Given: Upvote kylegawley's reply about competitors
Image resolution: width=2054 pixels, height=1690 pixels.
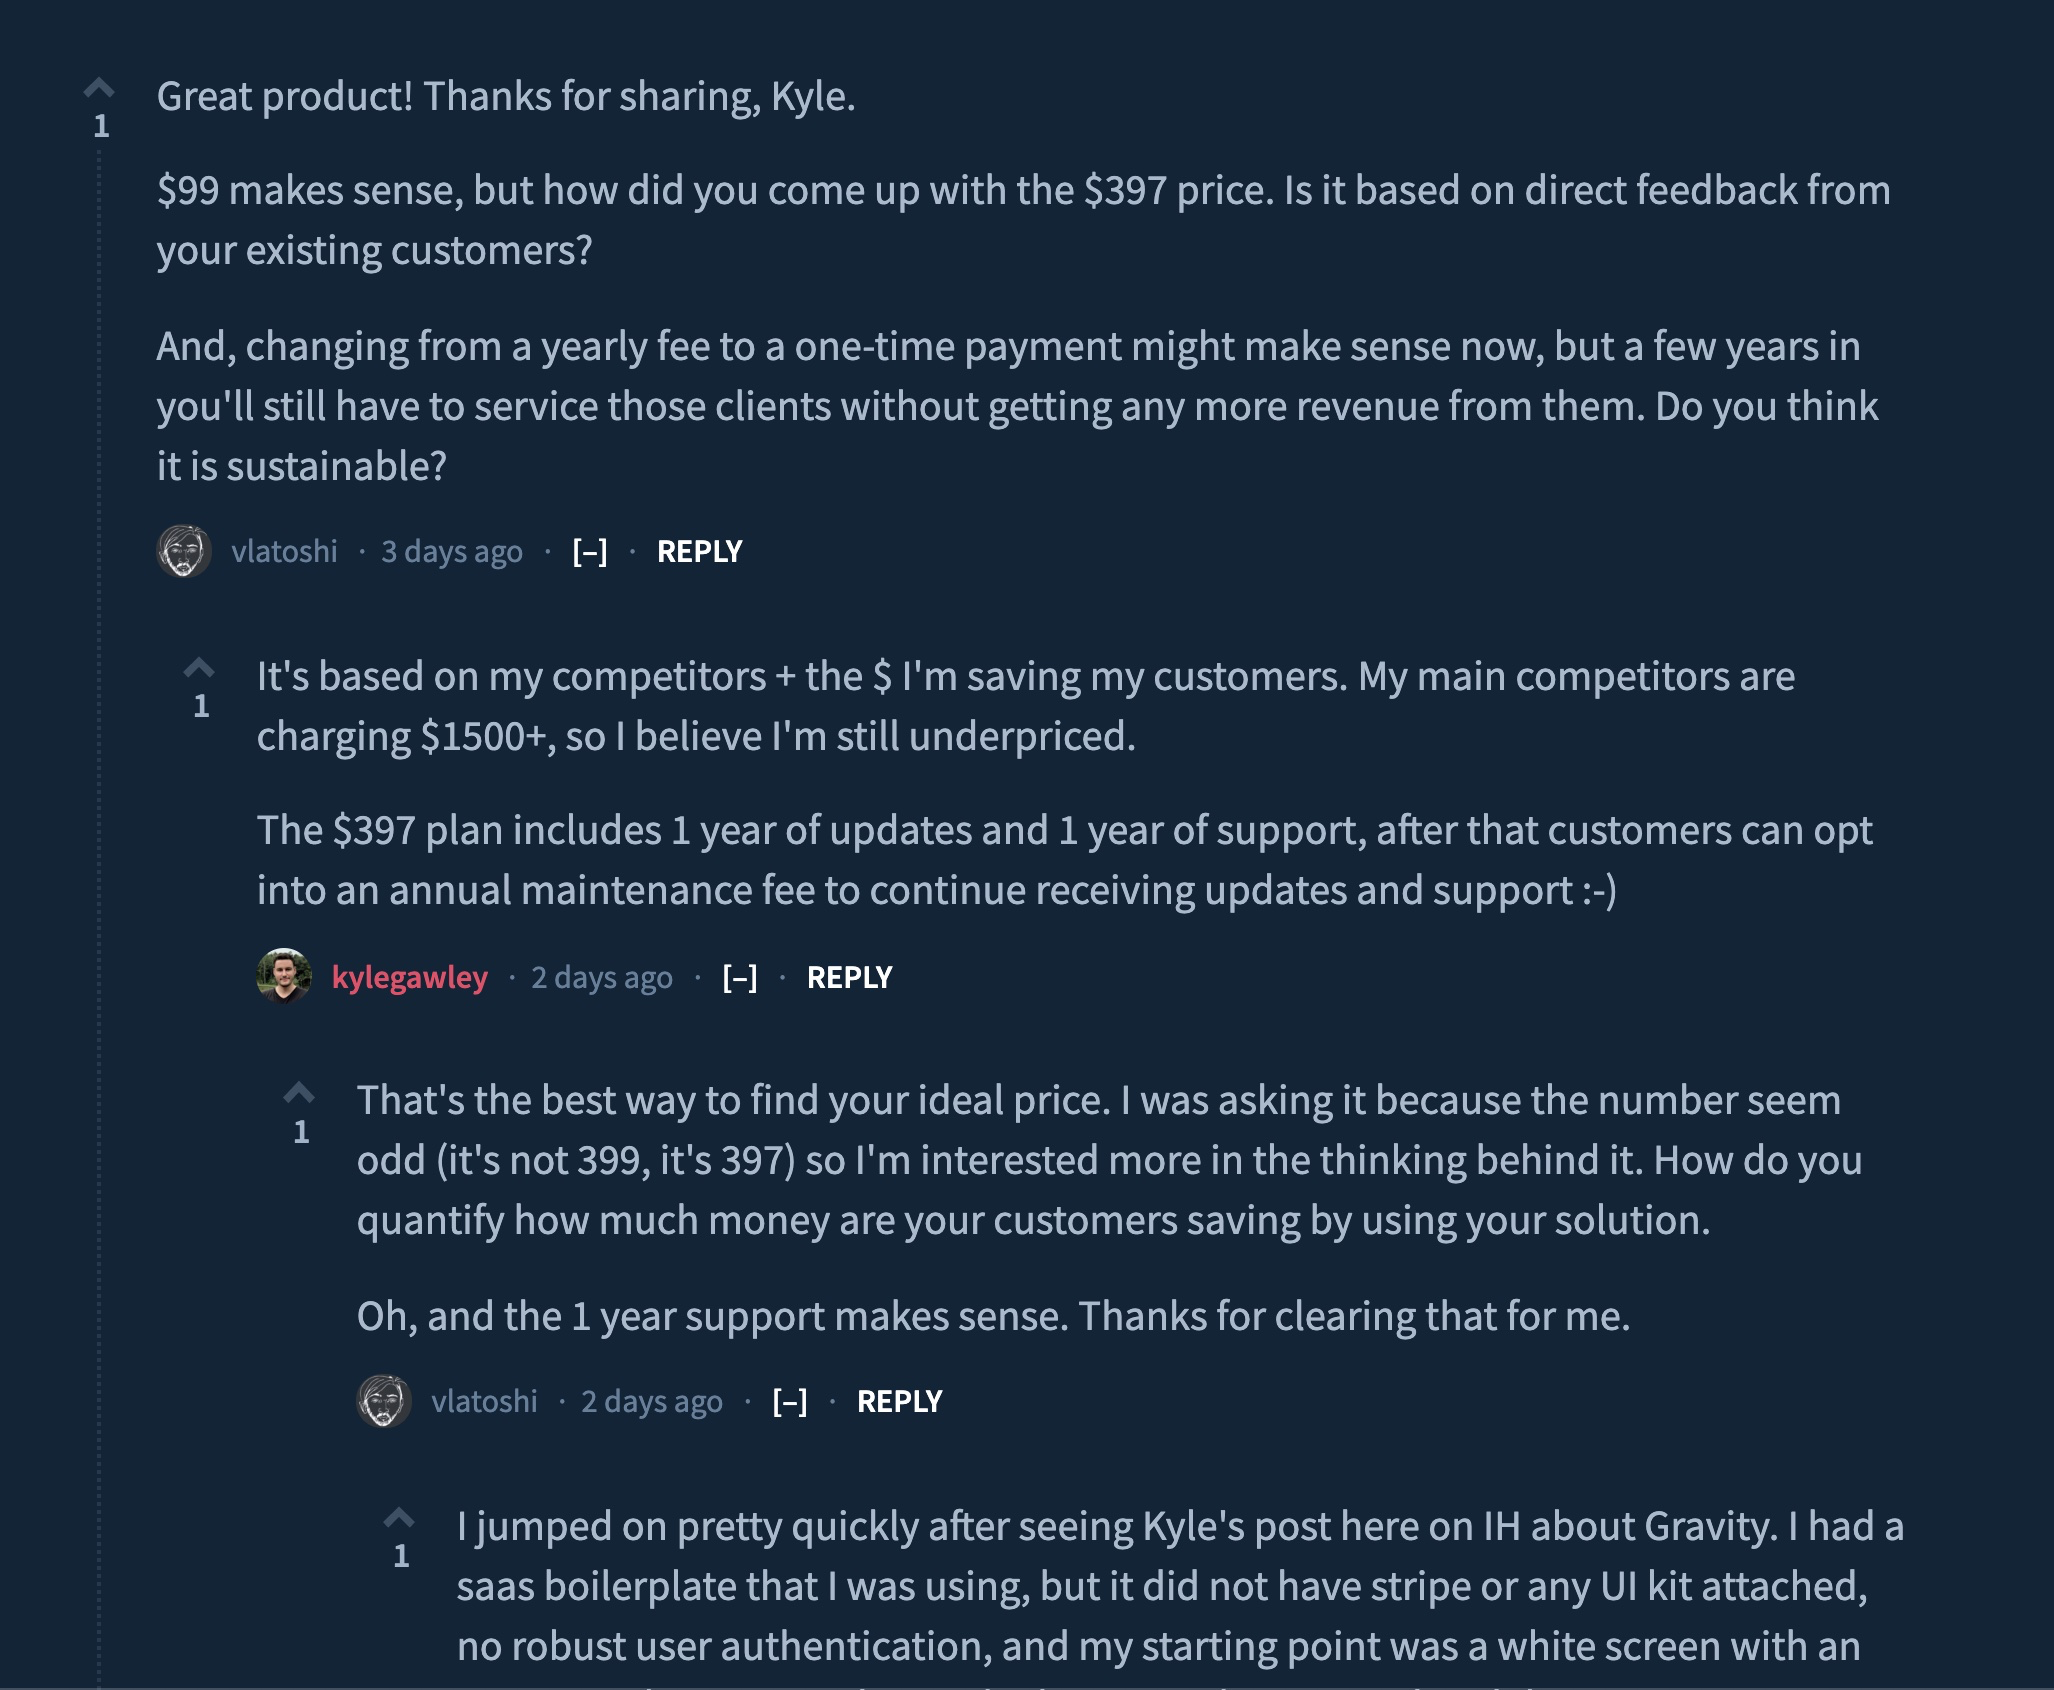Looking at the screenshot, I should 199,668.
